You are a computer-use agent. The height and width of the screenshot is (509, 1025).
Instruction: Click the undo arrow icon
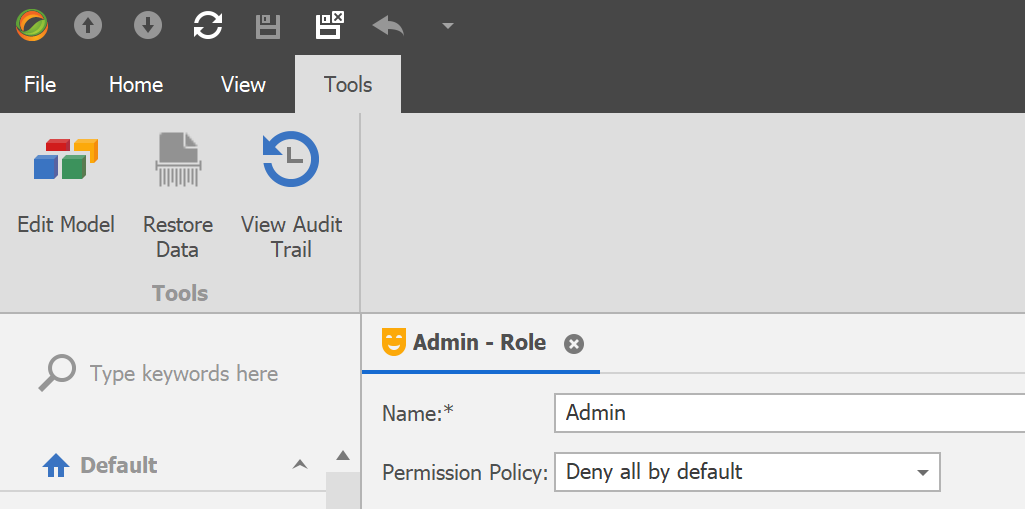coord(388,26)
